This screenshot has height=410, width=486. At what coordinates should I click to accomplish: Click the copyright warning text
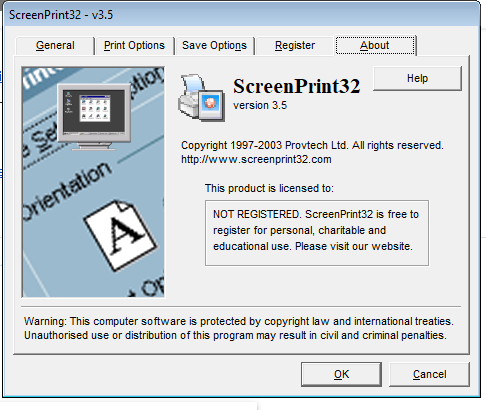pos(239,328)
